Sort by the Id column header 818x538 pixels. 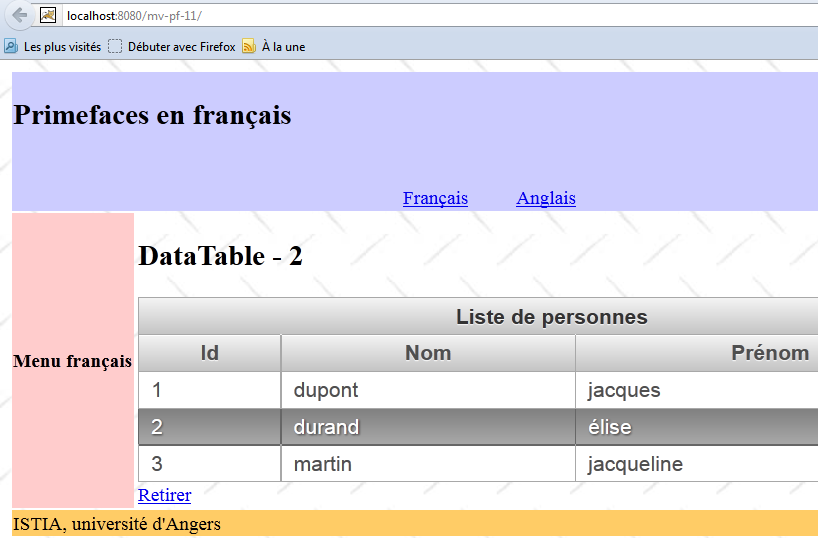(209, 353)
